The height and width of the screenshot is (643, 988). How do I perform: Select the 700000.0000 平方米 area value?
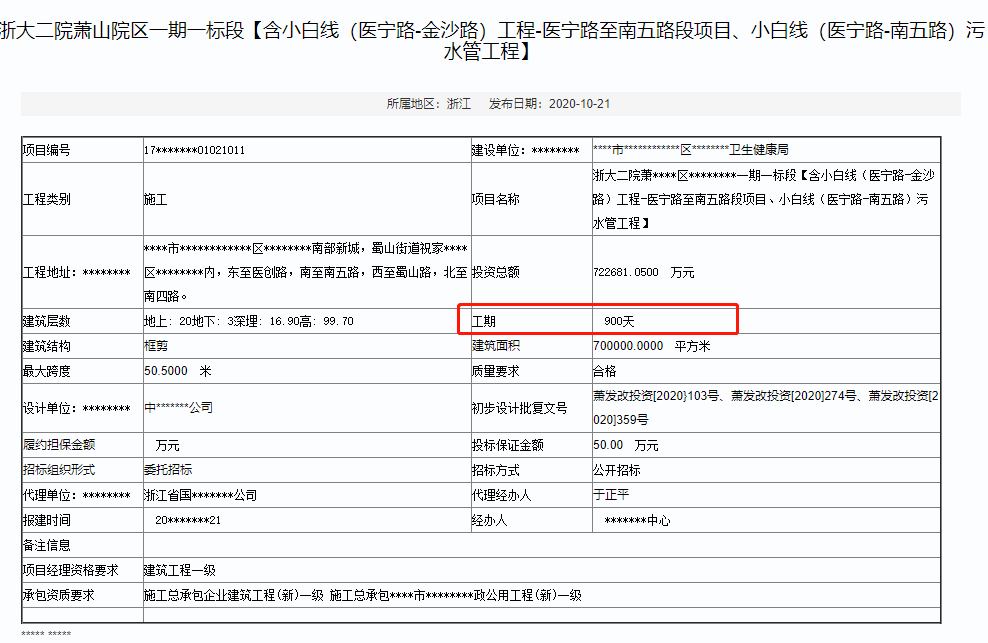click(x=652, y=346)
